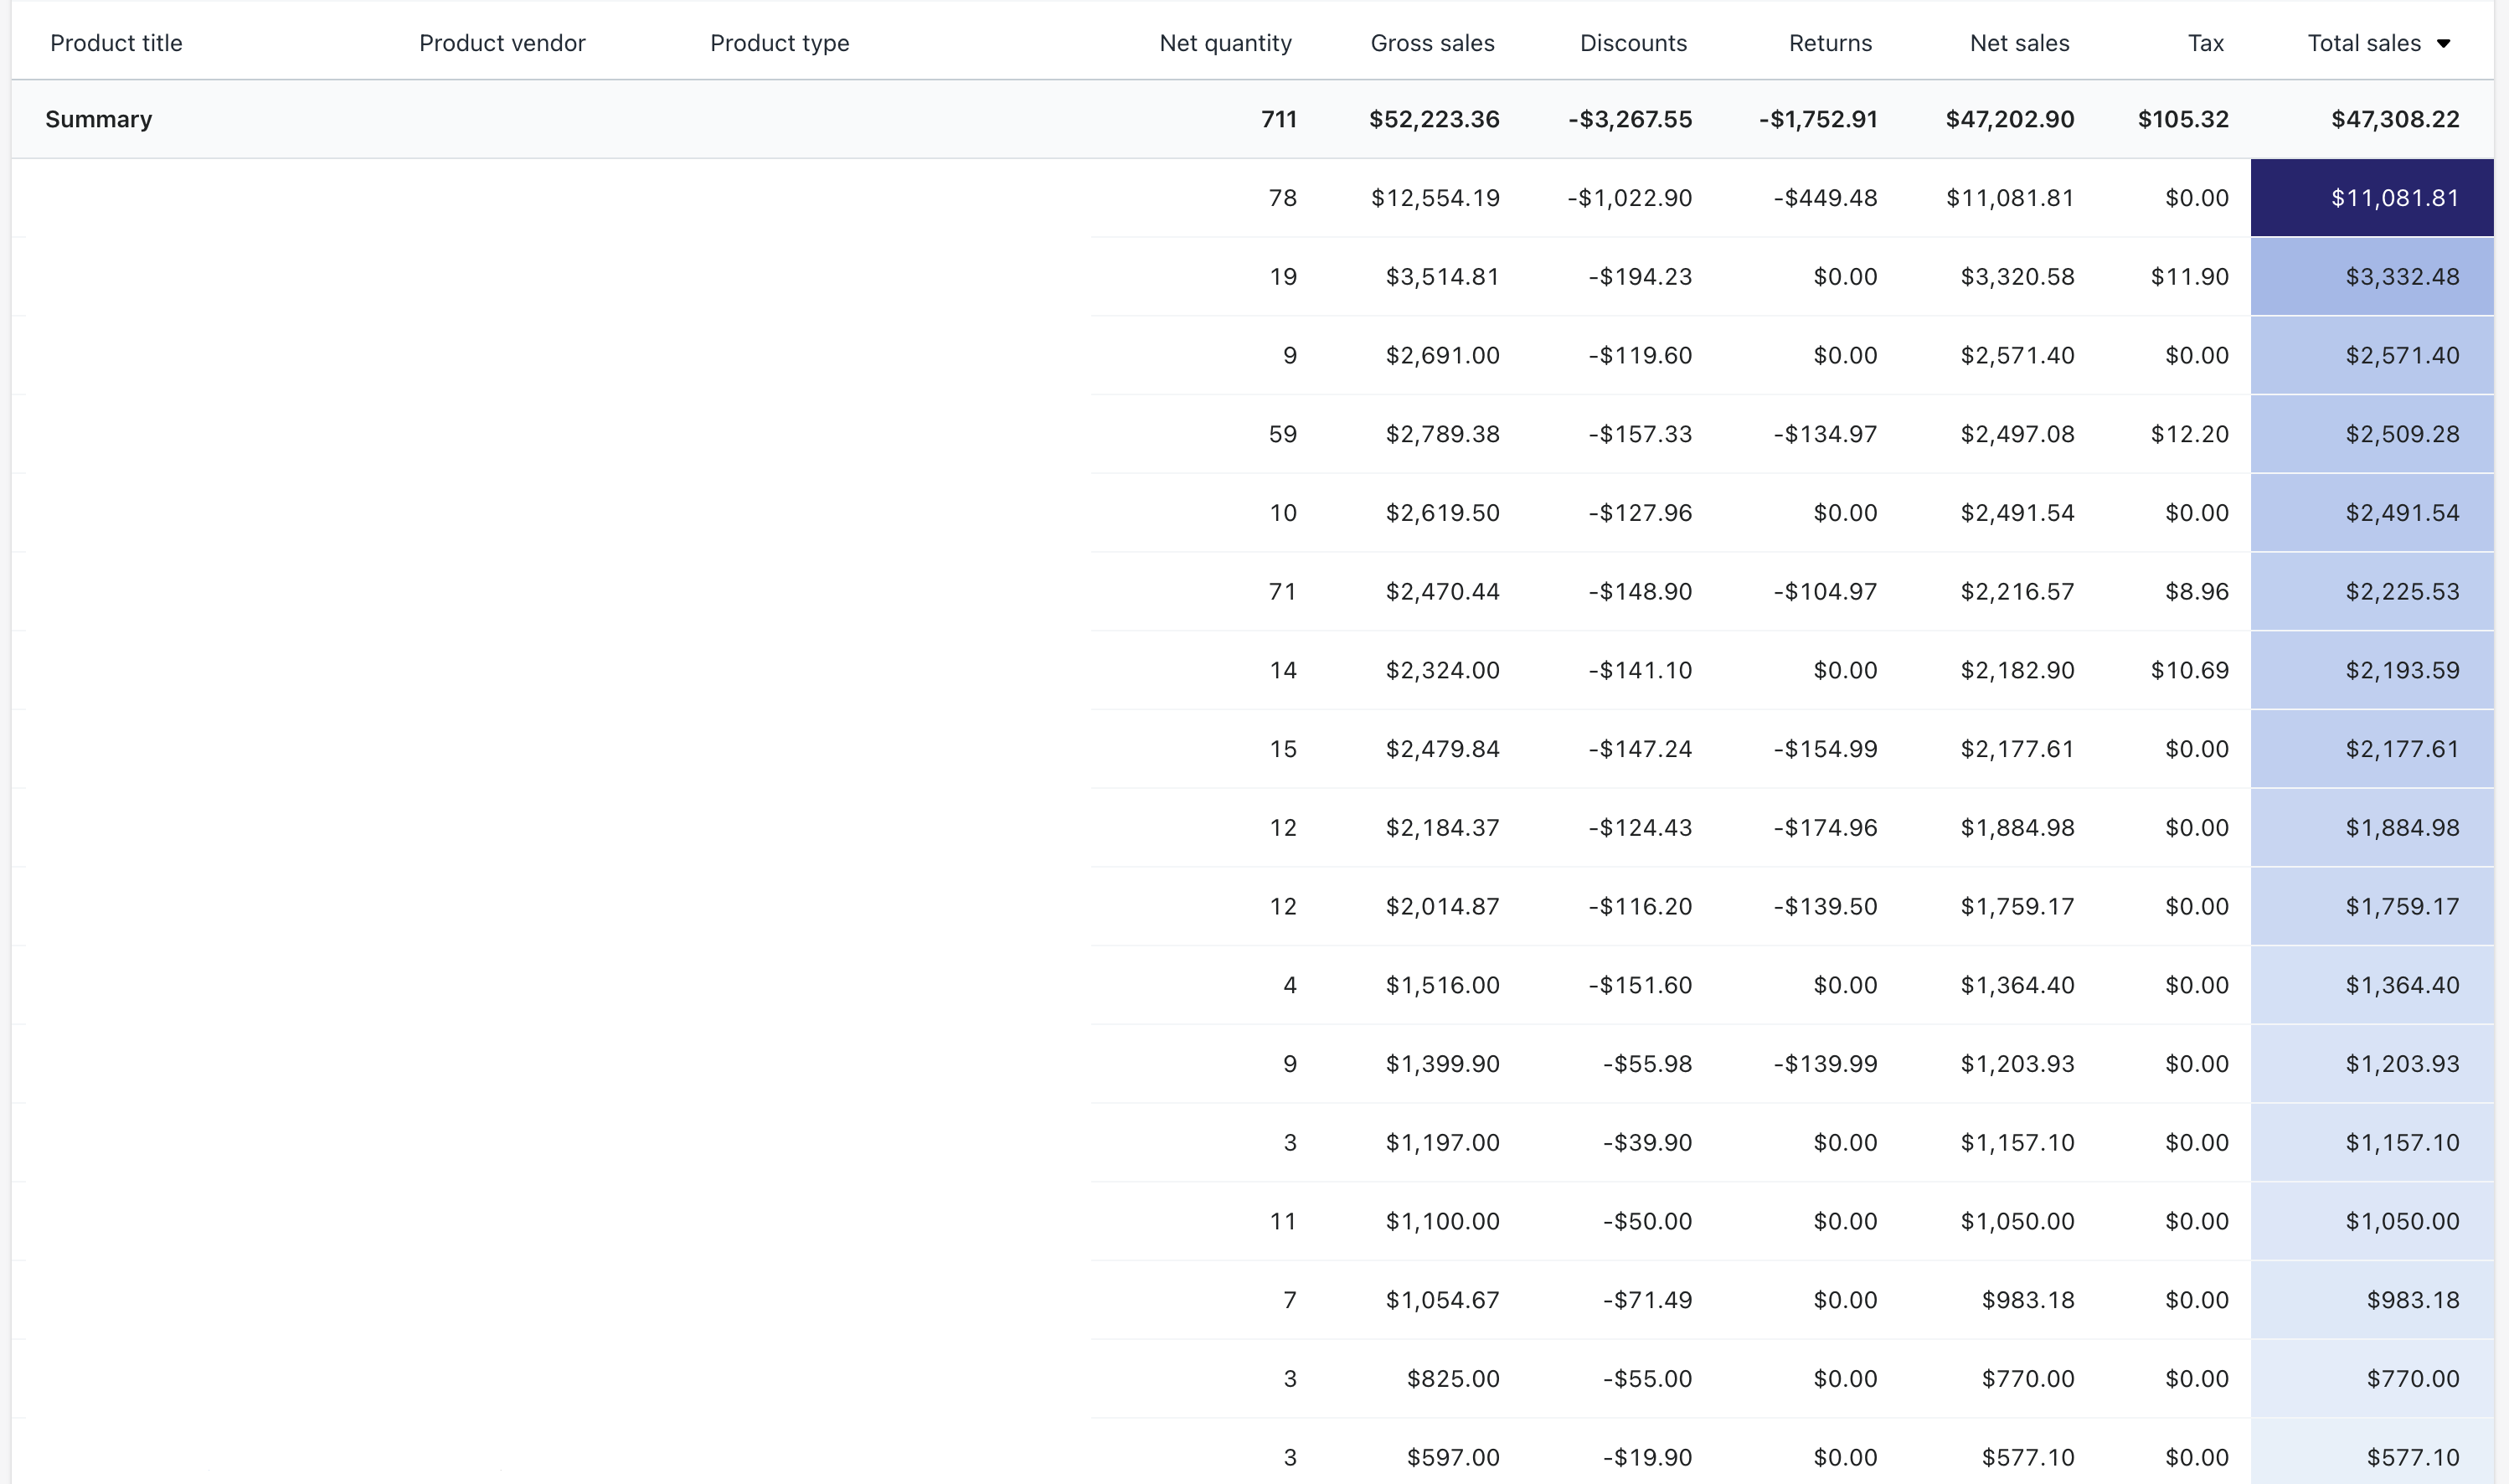
Task: Click total sales cell $983.18
Action: tap(2372, 1300)
